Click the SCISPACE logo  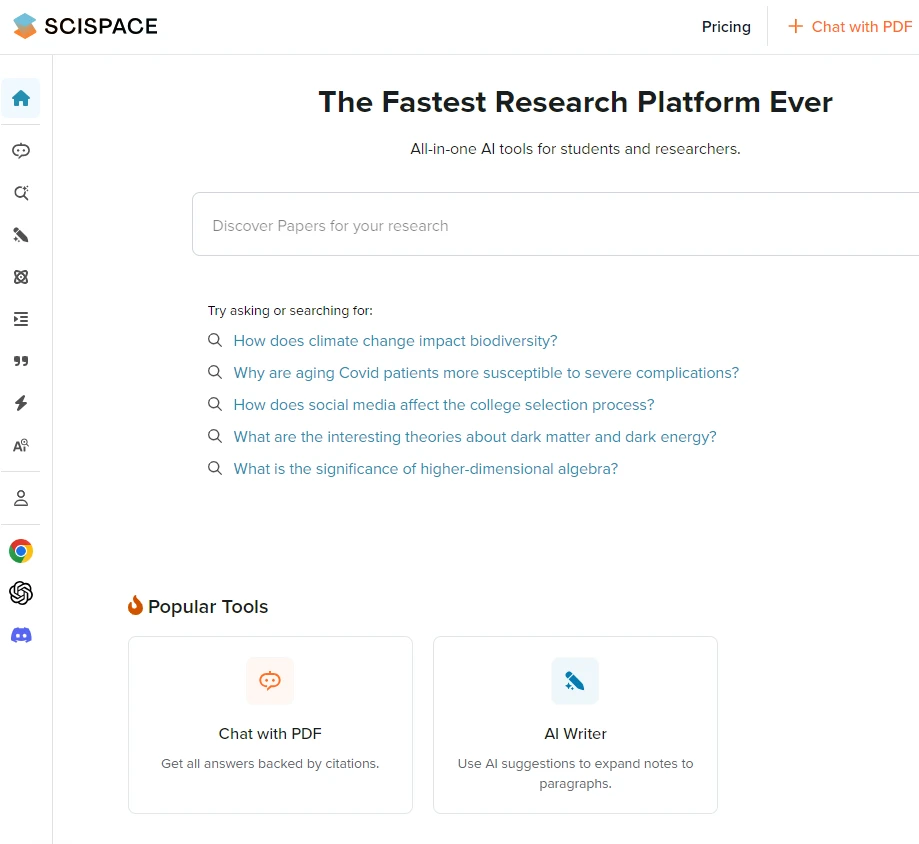[x=86, y=26]
